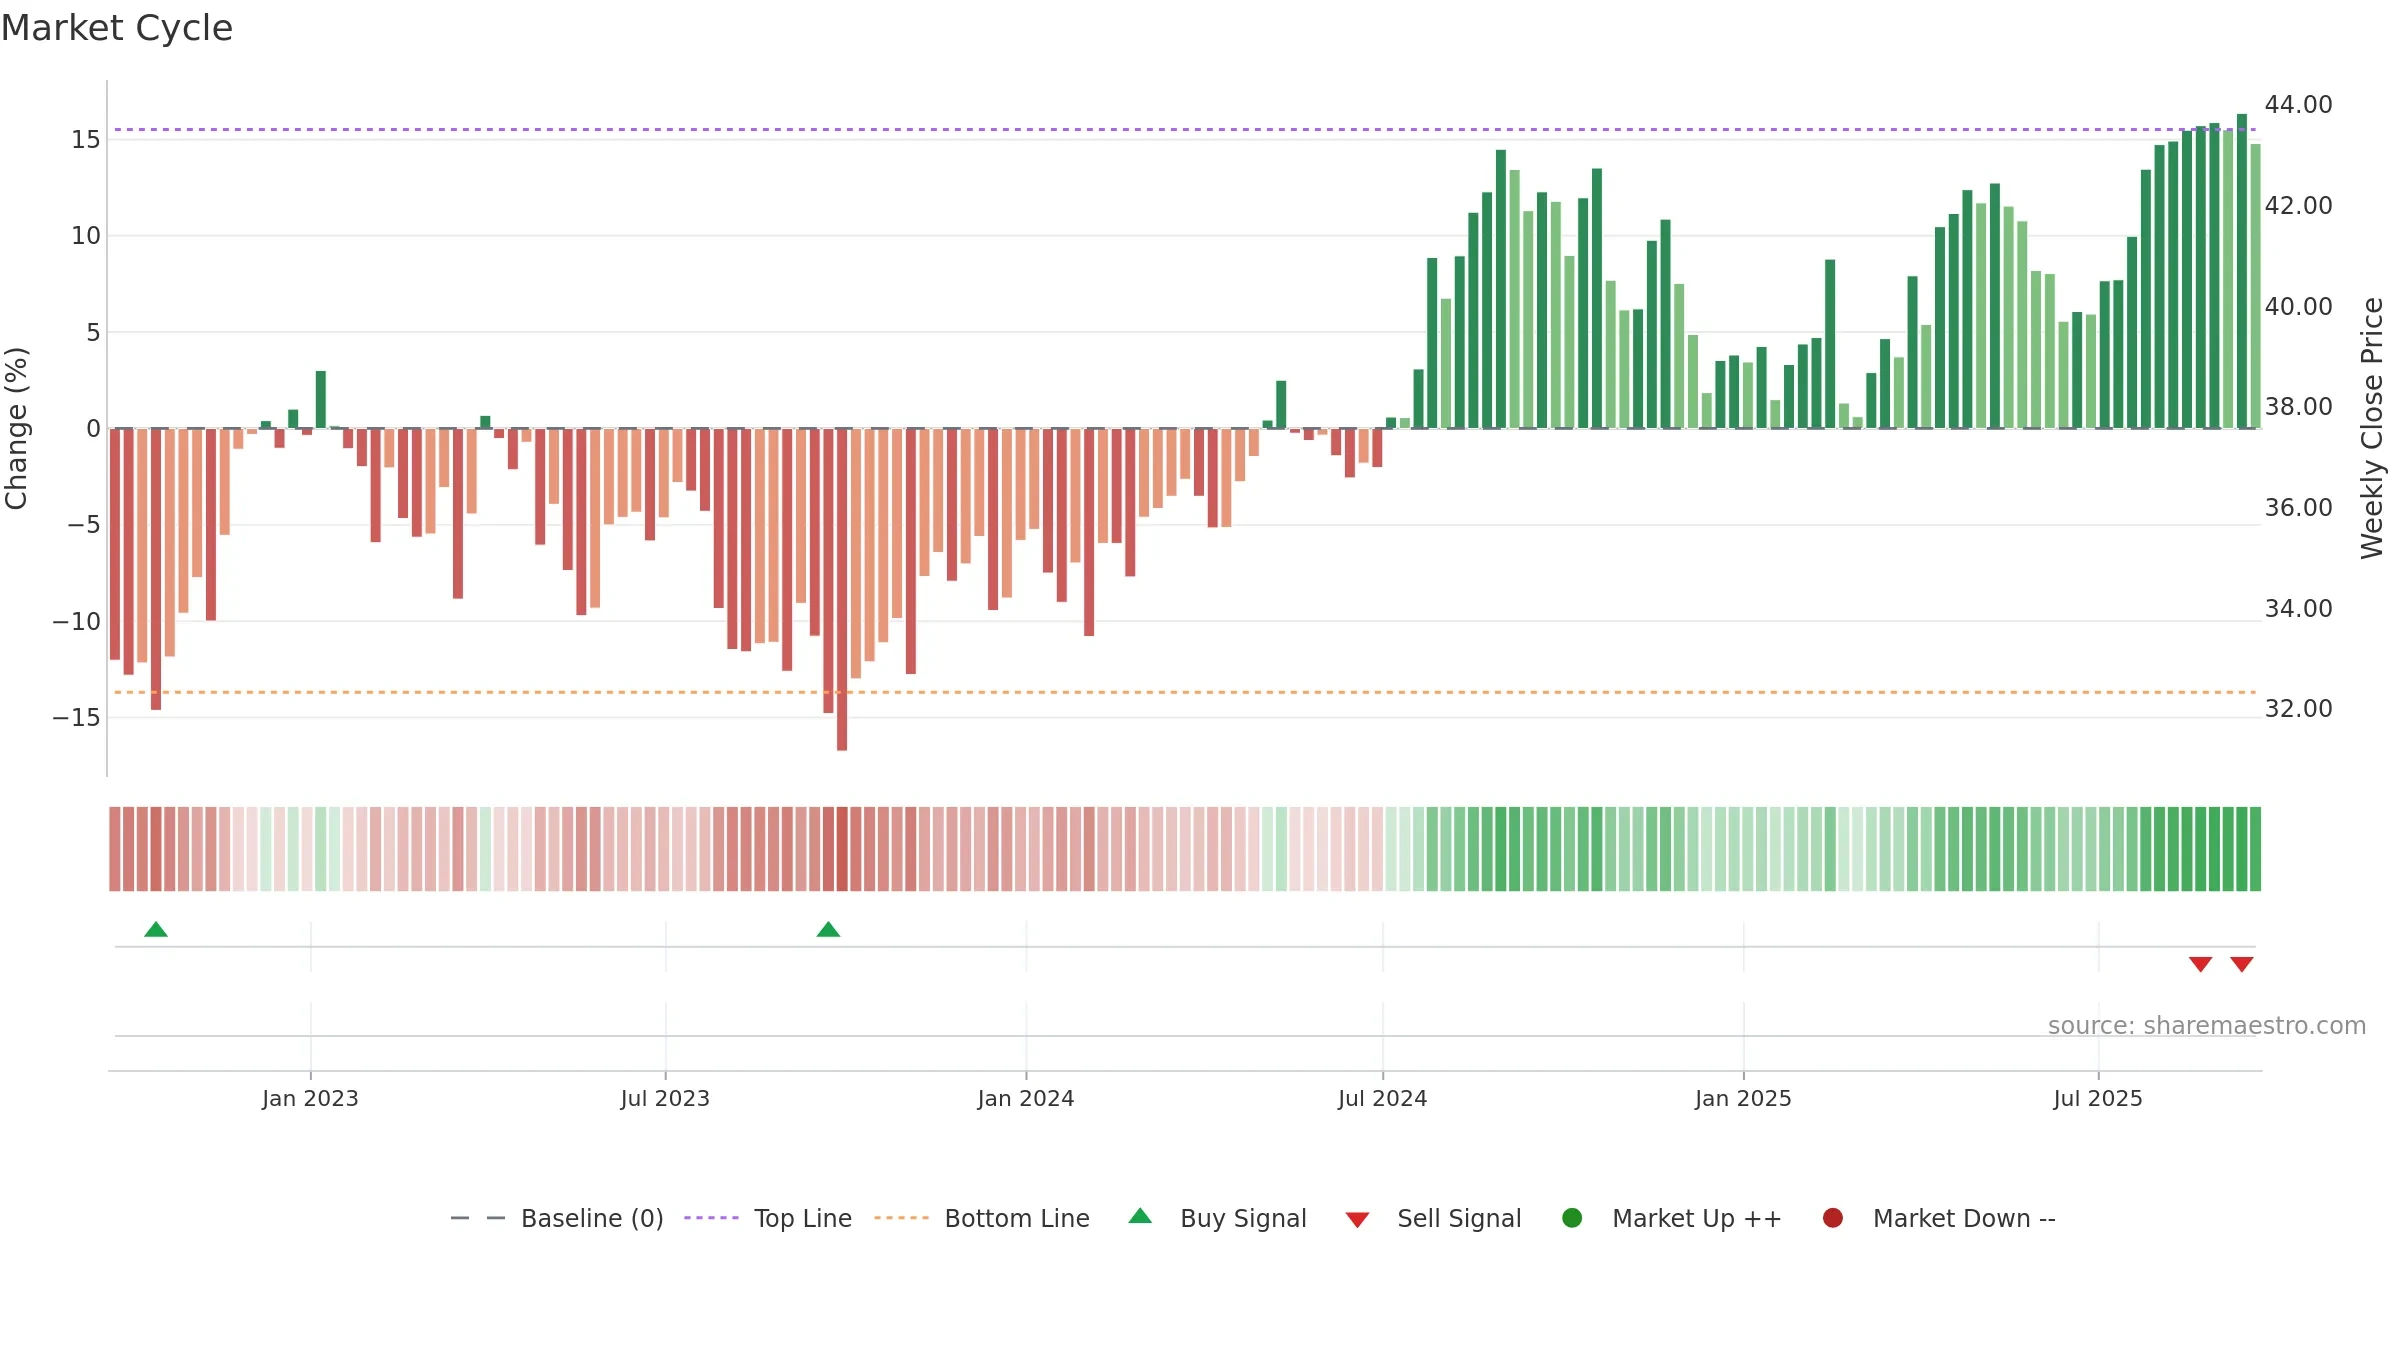This screenshot has width=2400, height=1350.
Task: Click the Jul 2025 axis label
Action: pyautogui.click(x=2098, y=1098)
